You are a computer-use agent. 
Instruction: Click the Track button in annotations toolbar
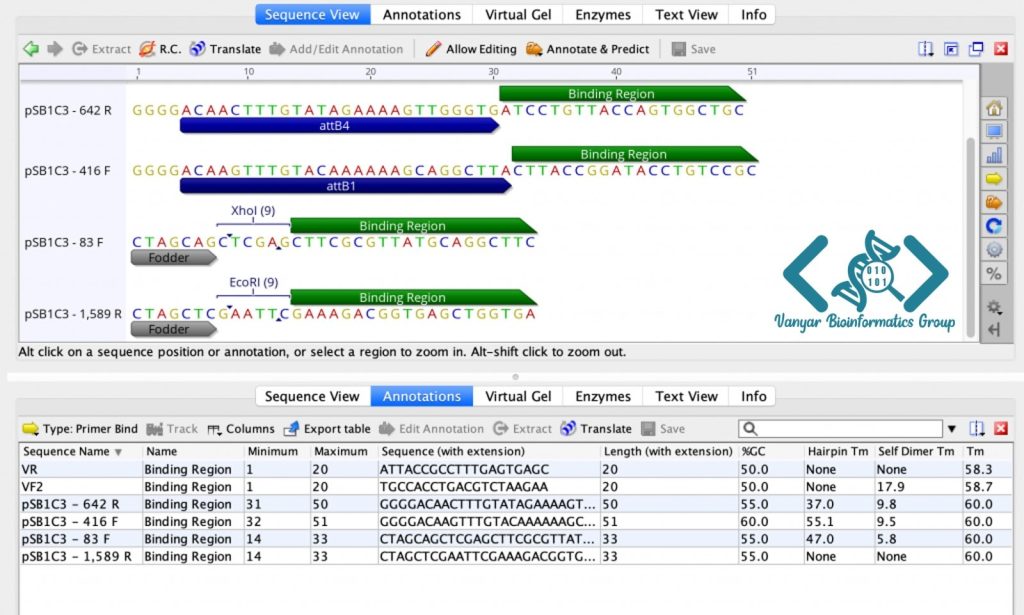172,429
